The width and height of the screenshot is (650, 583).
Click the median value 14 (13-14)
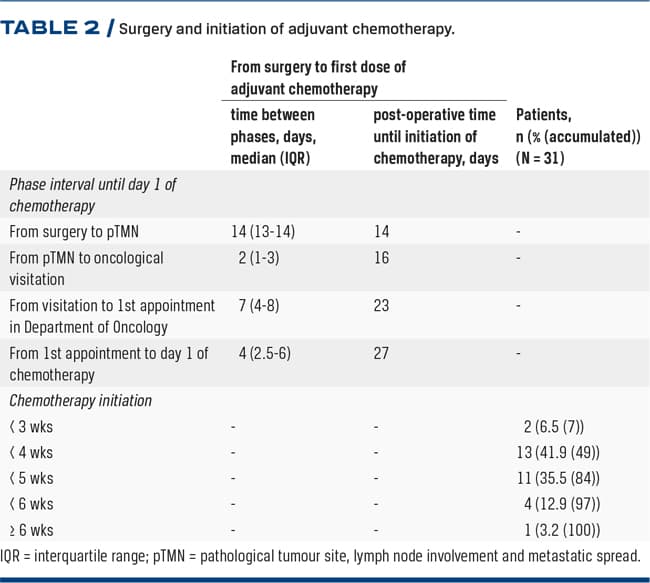[x=263, y=232]
